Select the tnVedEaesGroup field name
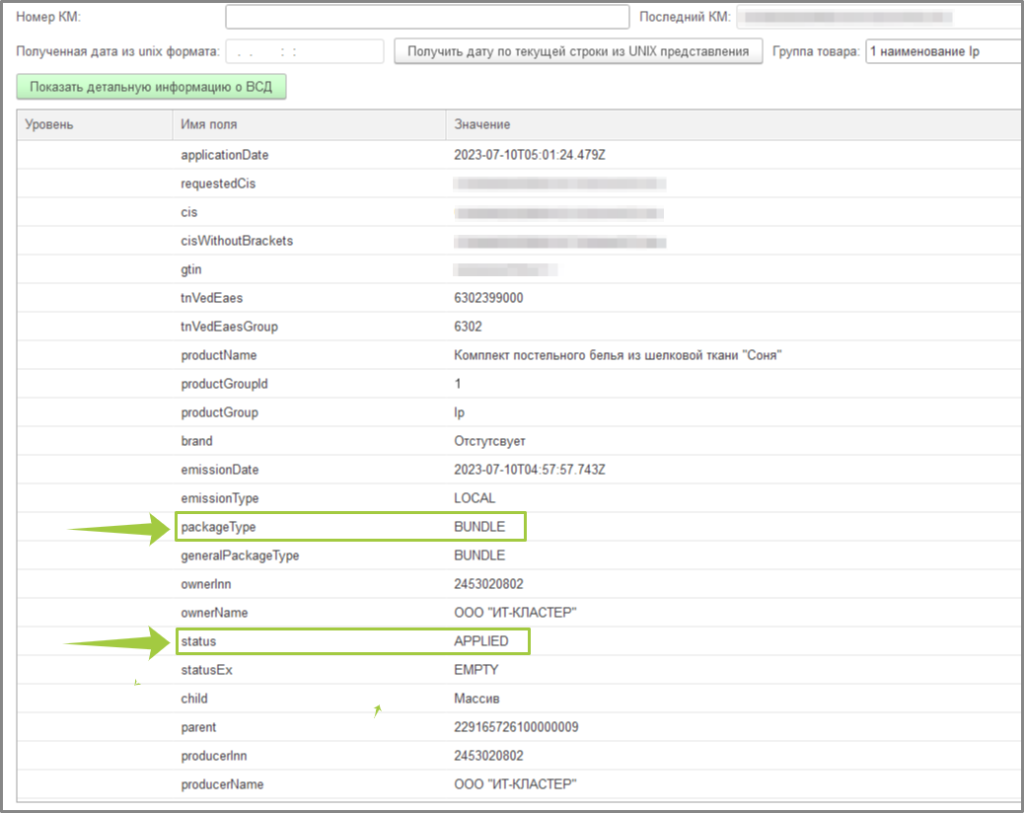1024x813 pixels. (x=229, y=327)
